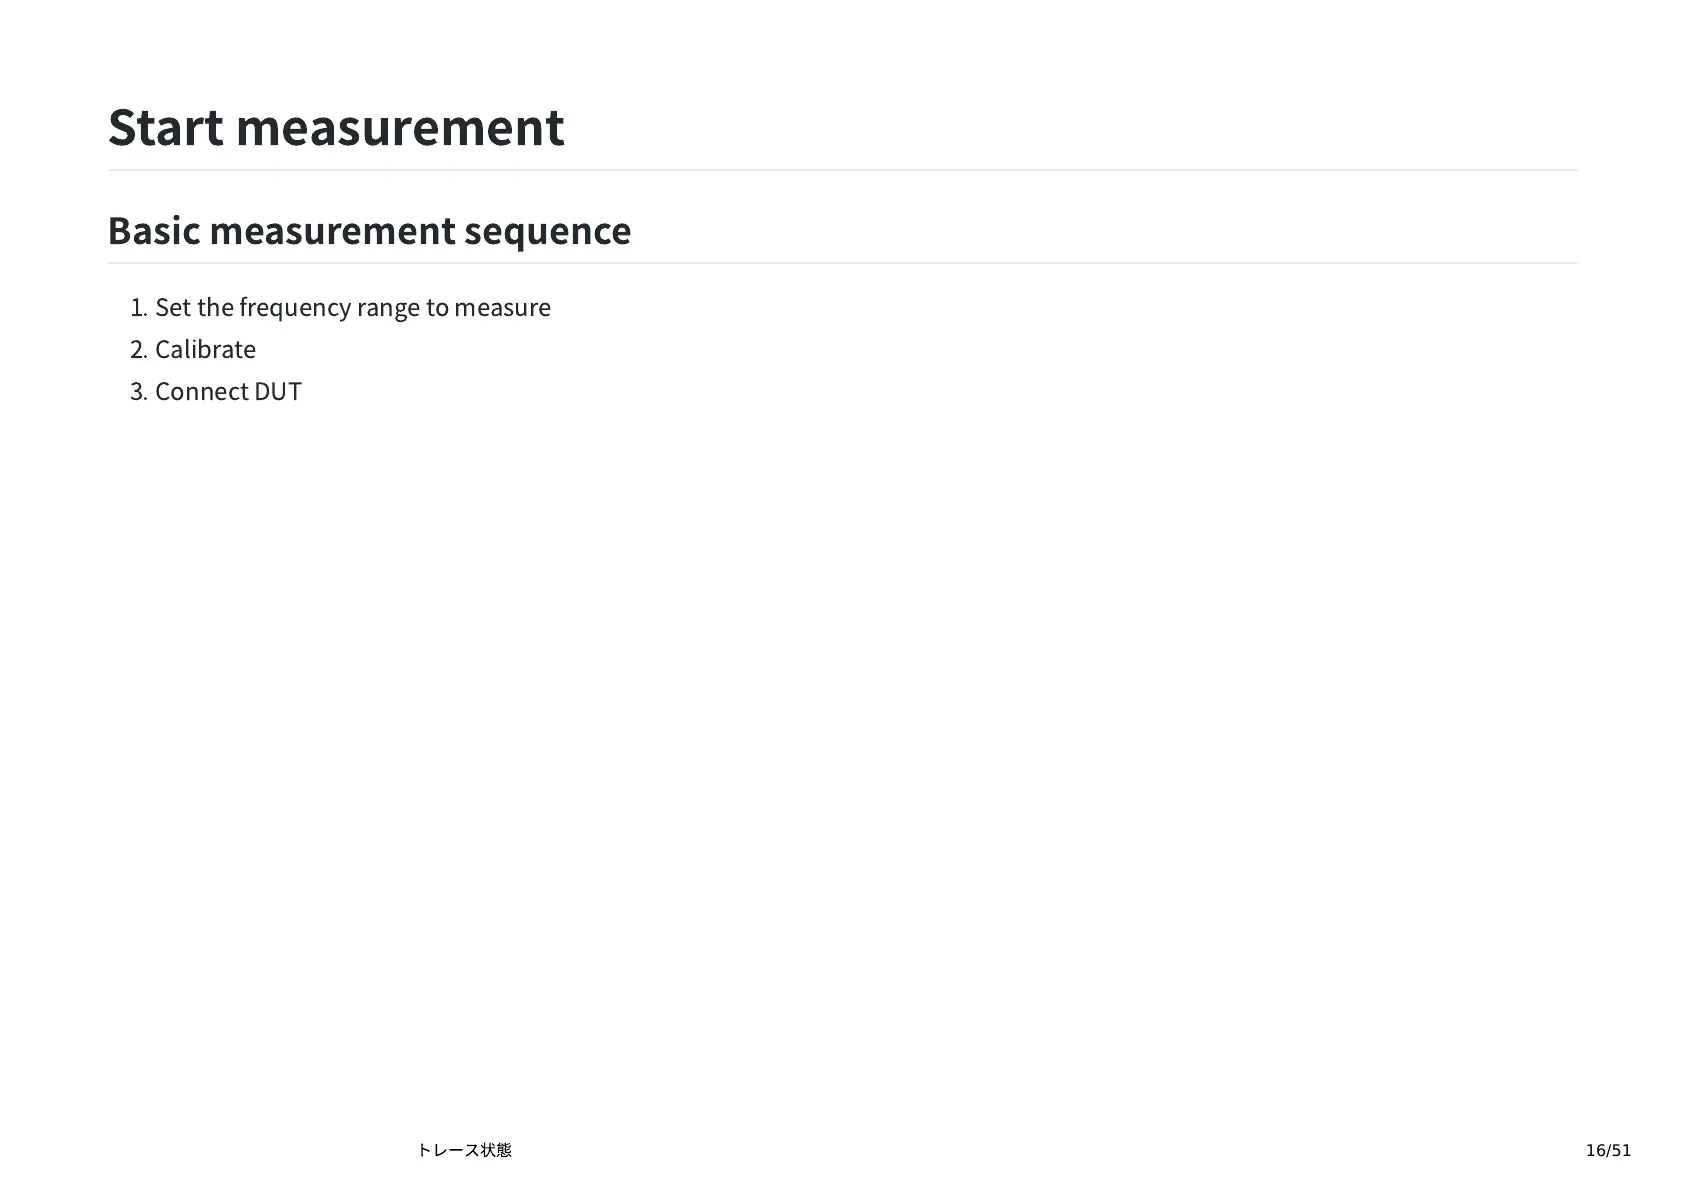This screenshot has height=1190, width=1684.
Task: Select list item "Set the frequency range to measure"
Action: [x=352, y=307]
